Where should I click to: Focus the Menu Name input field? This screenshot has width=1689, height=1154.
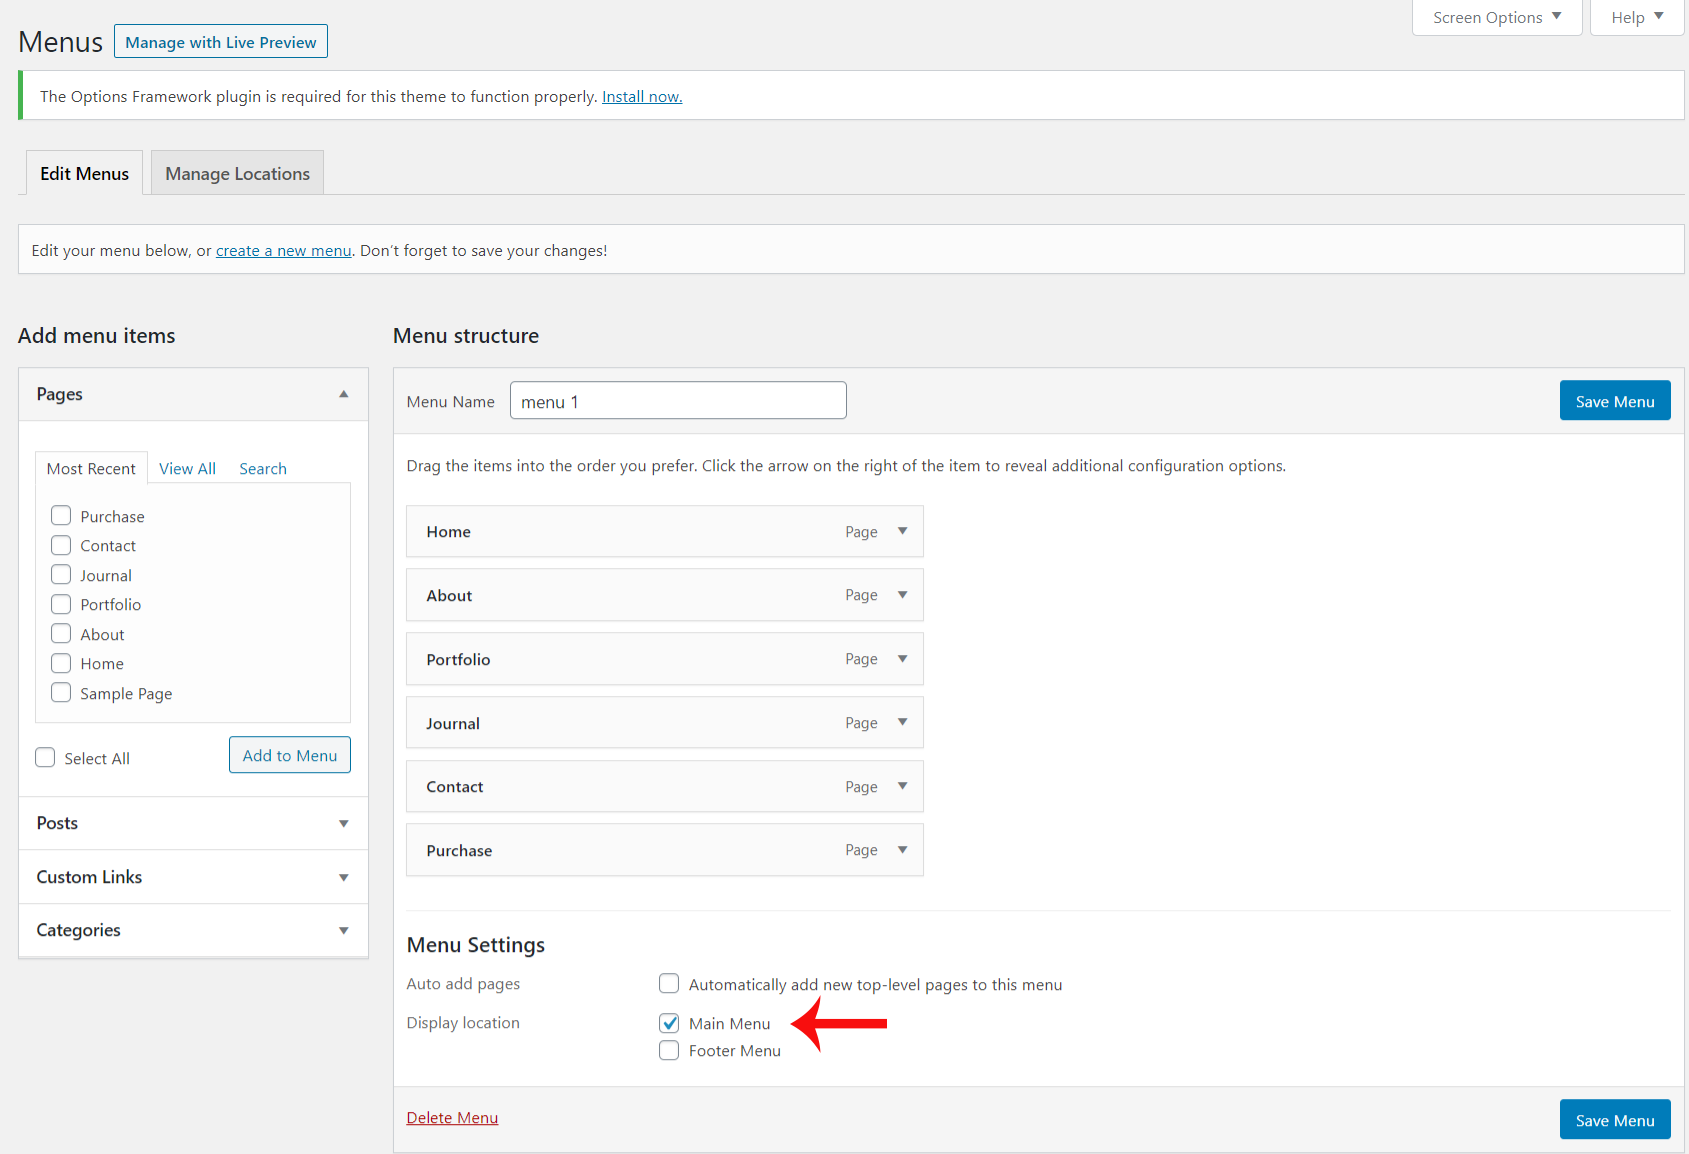(x=678, y=400)
